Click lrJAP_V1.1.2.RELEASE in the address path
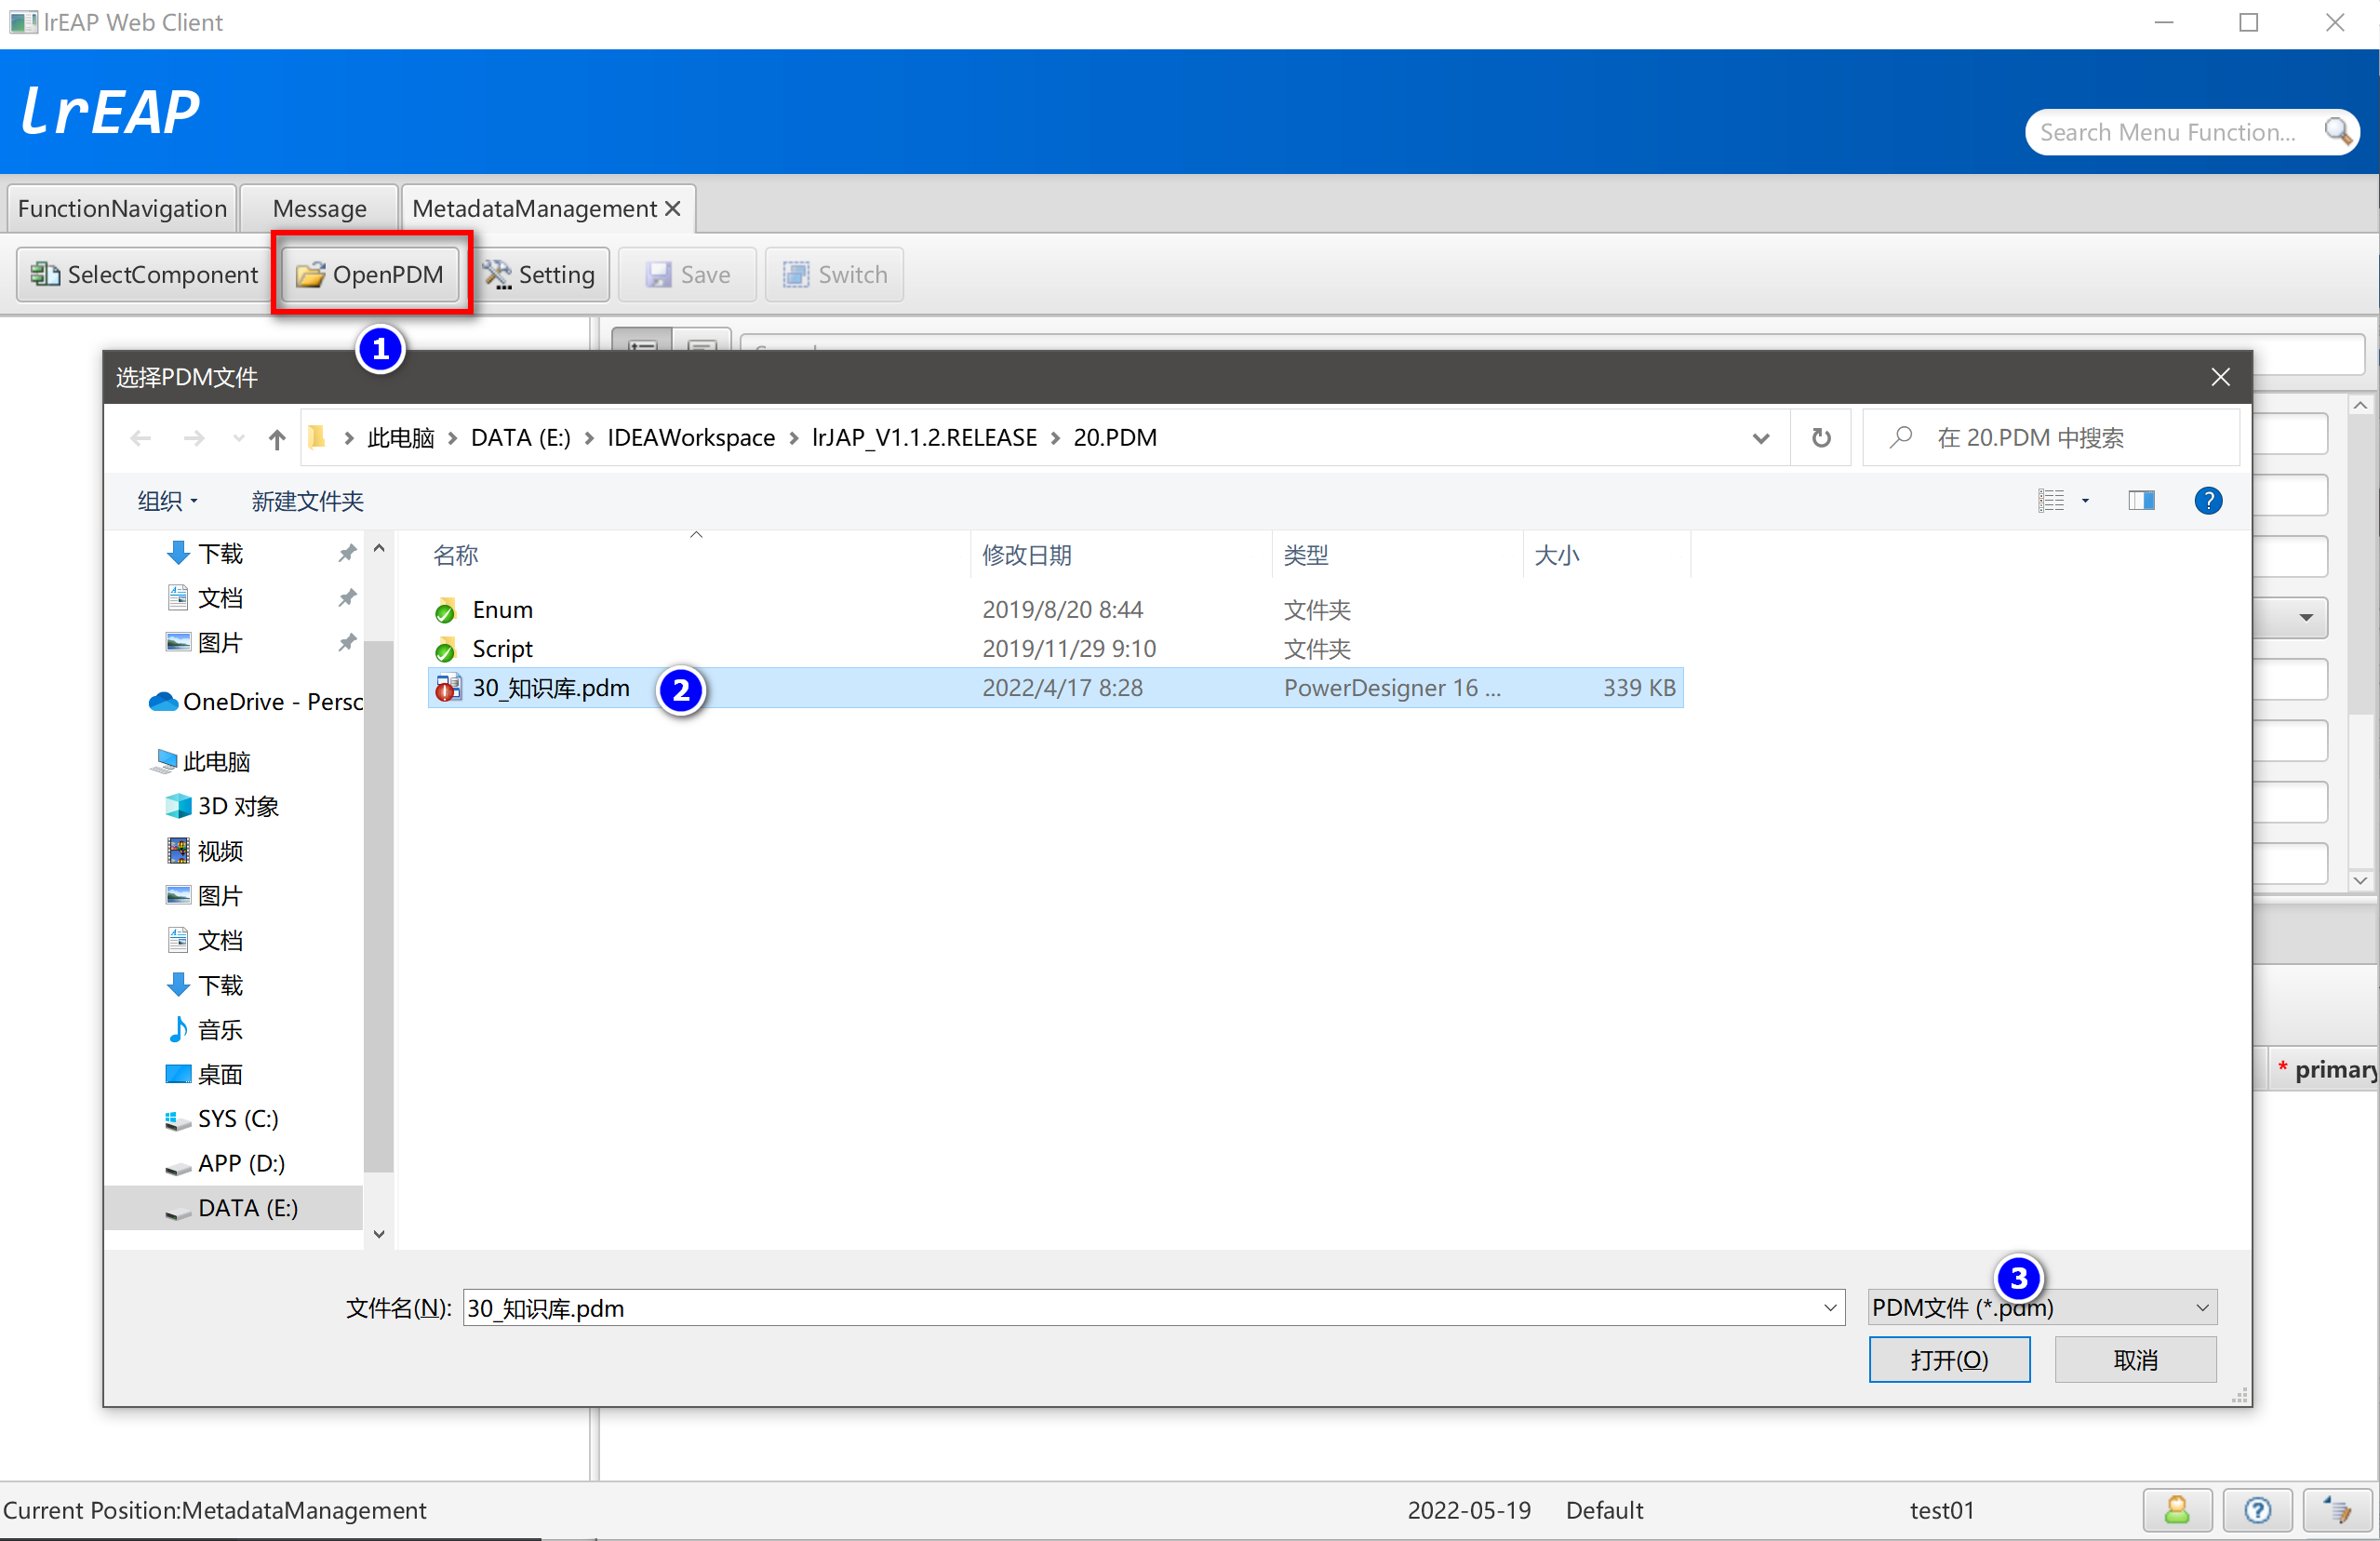Image resolution: width=2380 pixels, height=1541 pixels. pyautogui.click(x=924, y=438)
